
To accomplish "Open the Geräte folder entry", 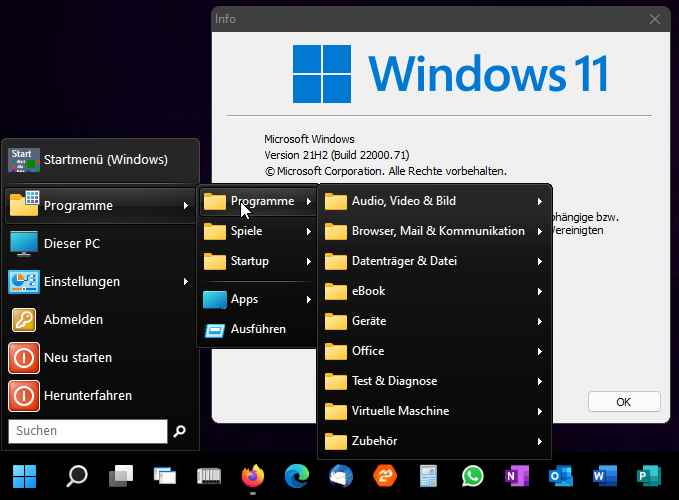I will 434,321.
